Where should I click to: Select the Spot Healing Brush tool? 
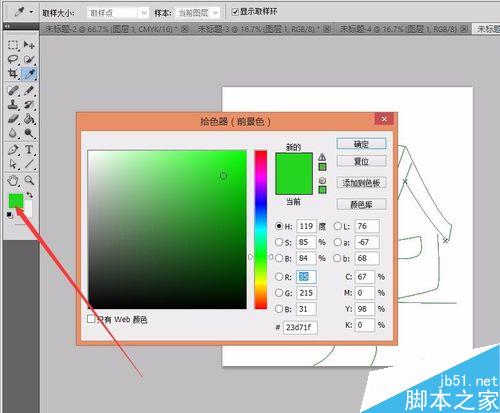13,90
